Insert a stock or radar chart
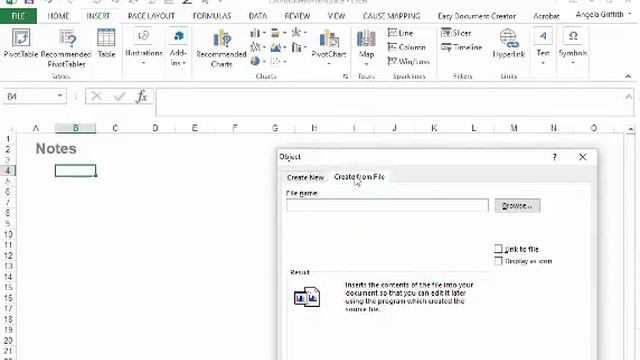The width and height of the screenshot is (640, 360). pos(299,33)
